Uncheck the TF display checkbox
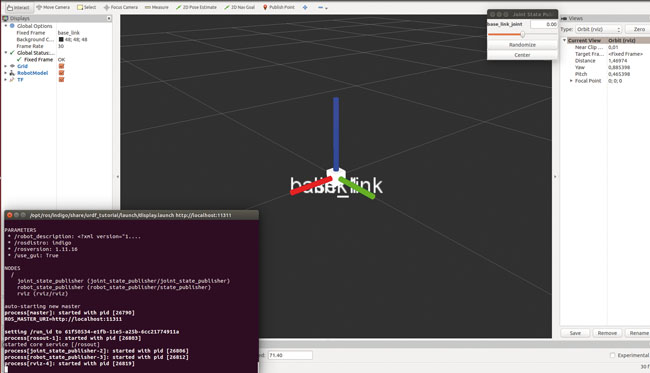 point(61,80)
